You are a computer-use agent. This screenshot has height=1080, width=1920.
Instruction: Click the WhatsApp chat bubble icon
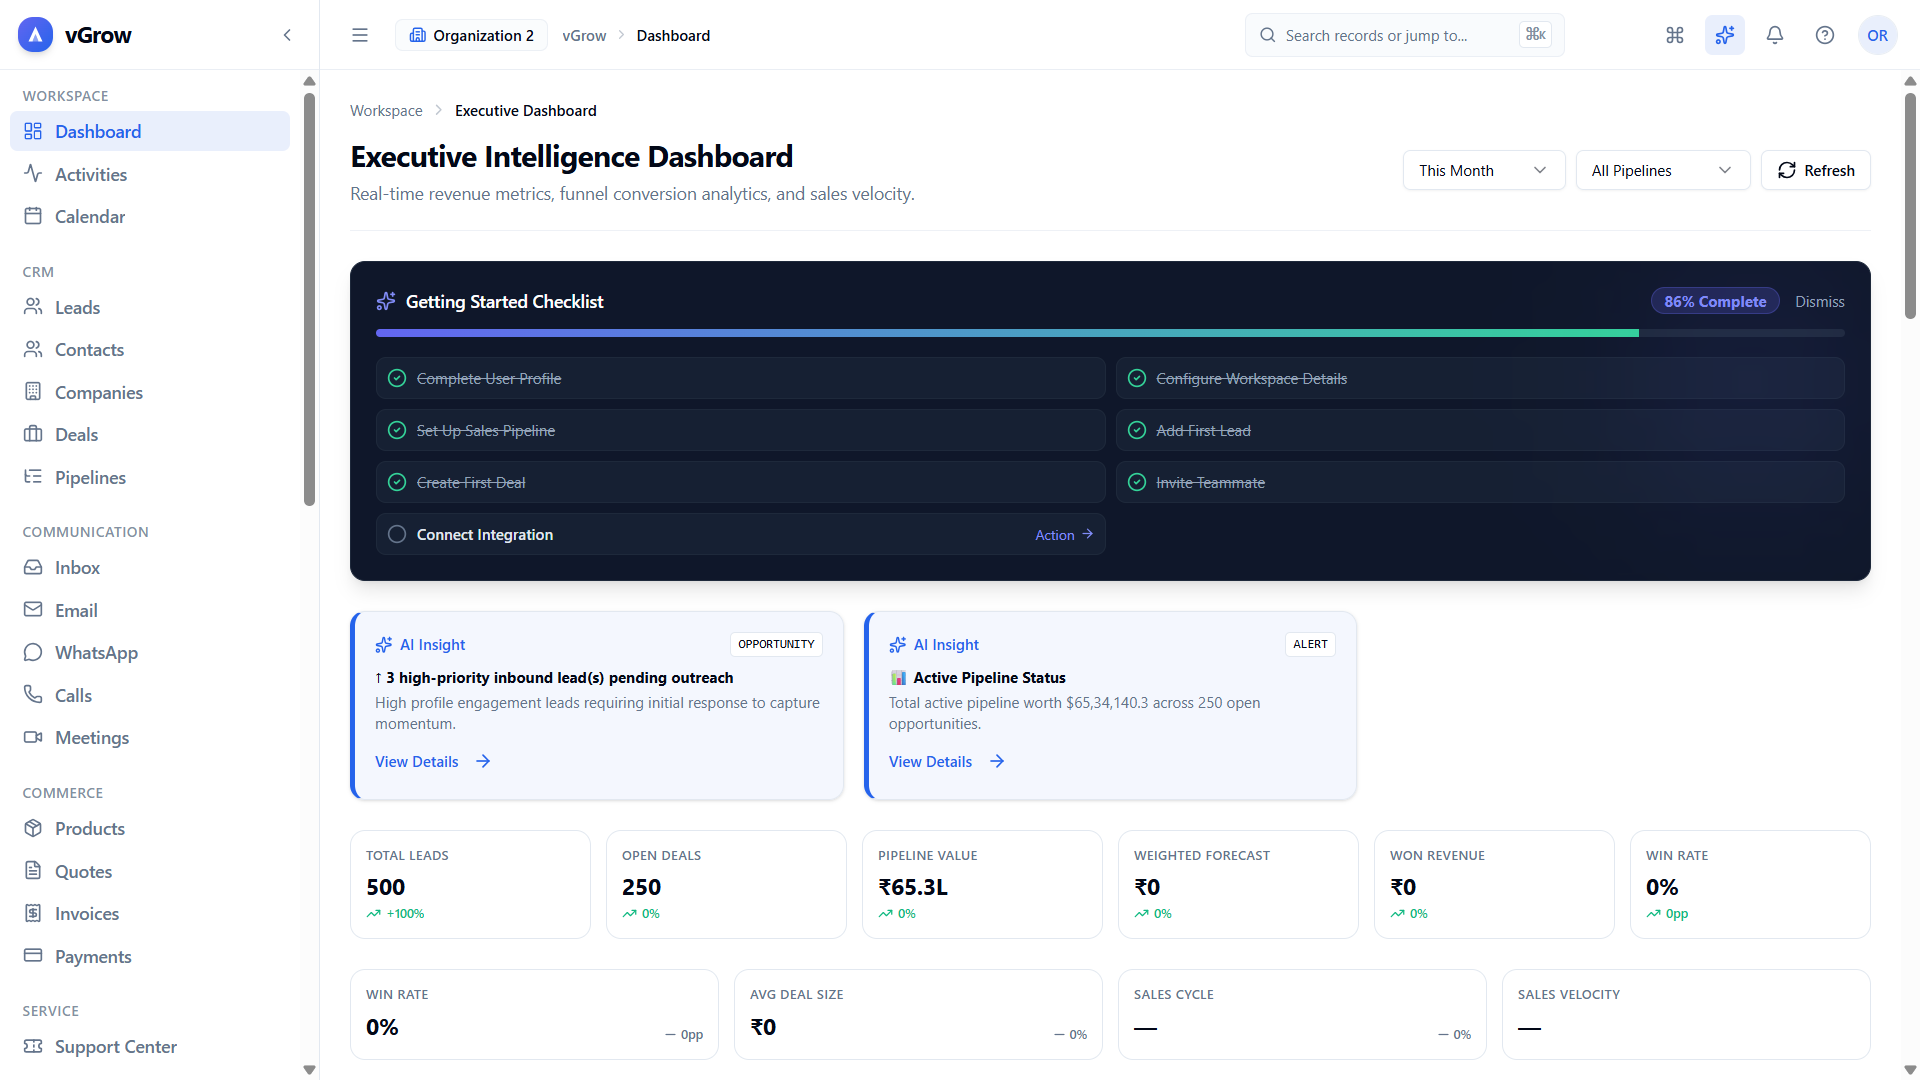click(33, 652)
